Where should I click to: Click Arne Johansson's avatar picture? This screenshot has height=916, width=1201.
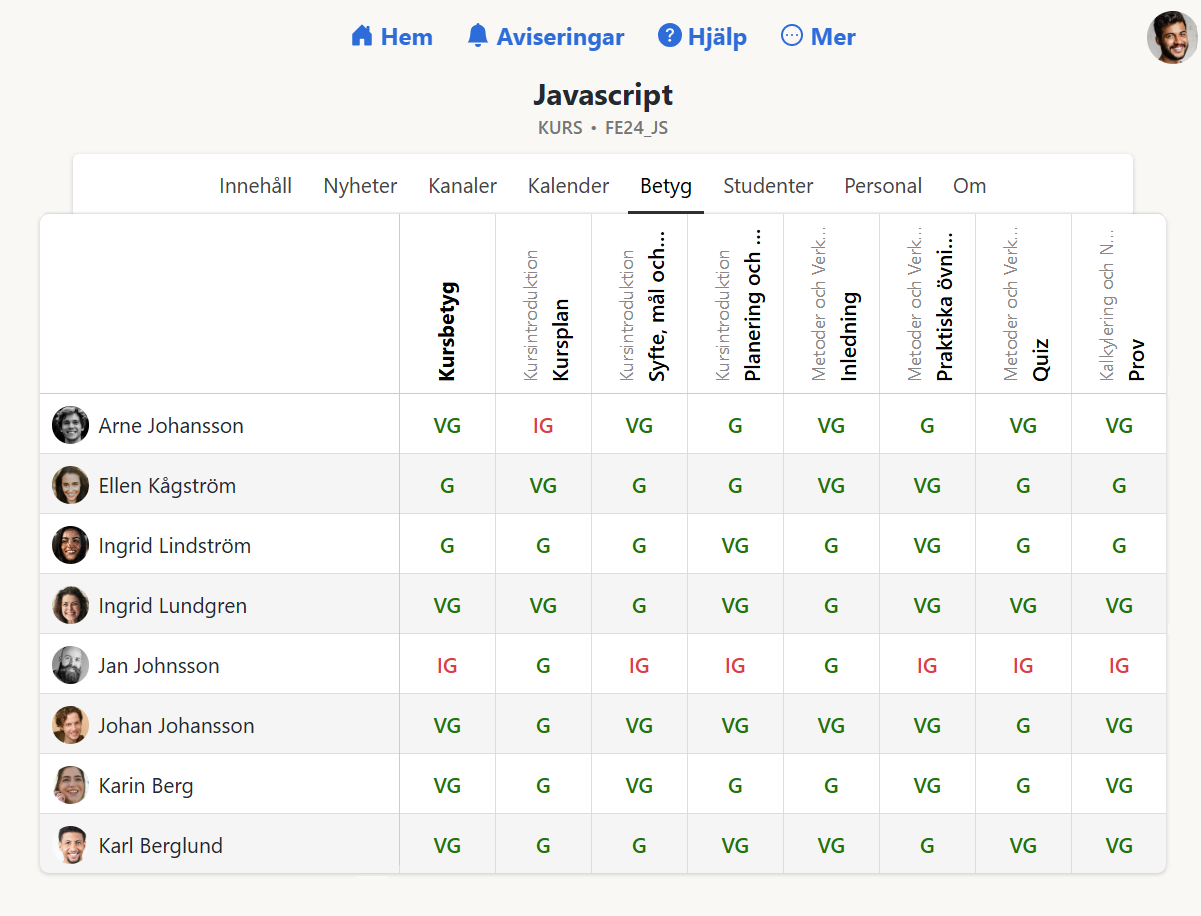[70, 425]
